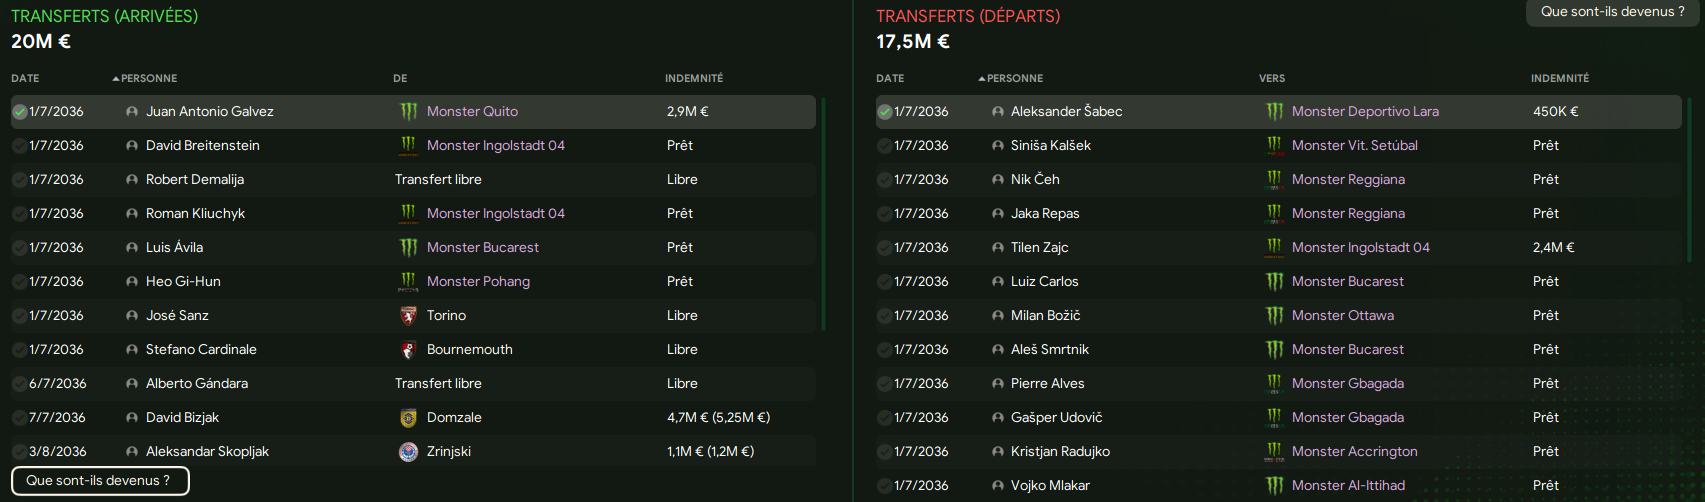The height and width of the screenshot is (502, 1705).
Task: Tick the David Bizjak row checkbox
Action: pos(19,418)
